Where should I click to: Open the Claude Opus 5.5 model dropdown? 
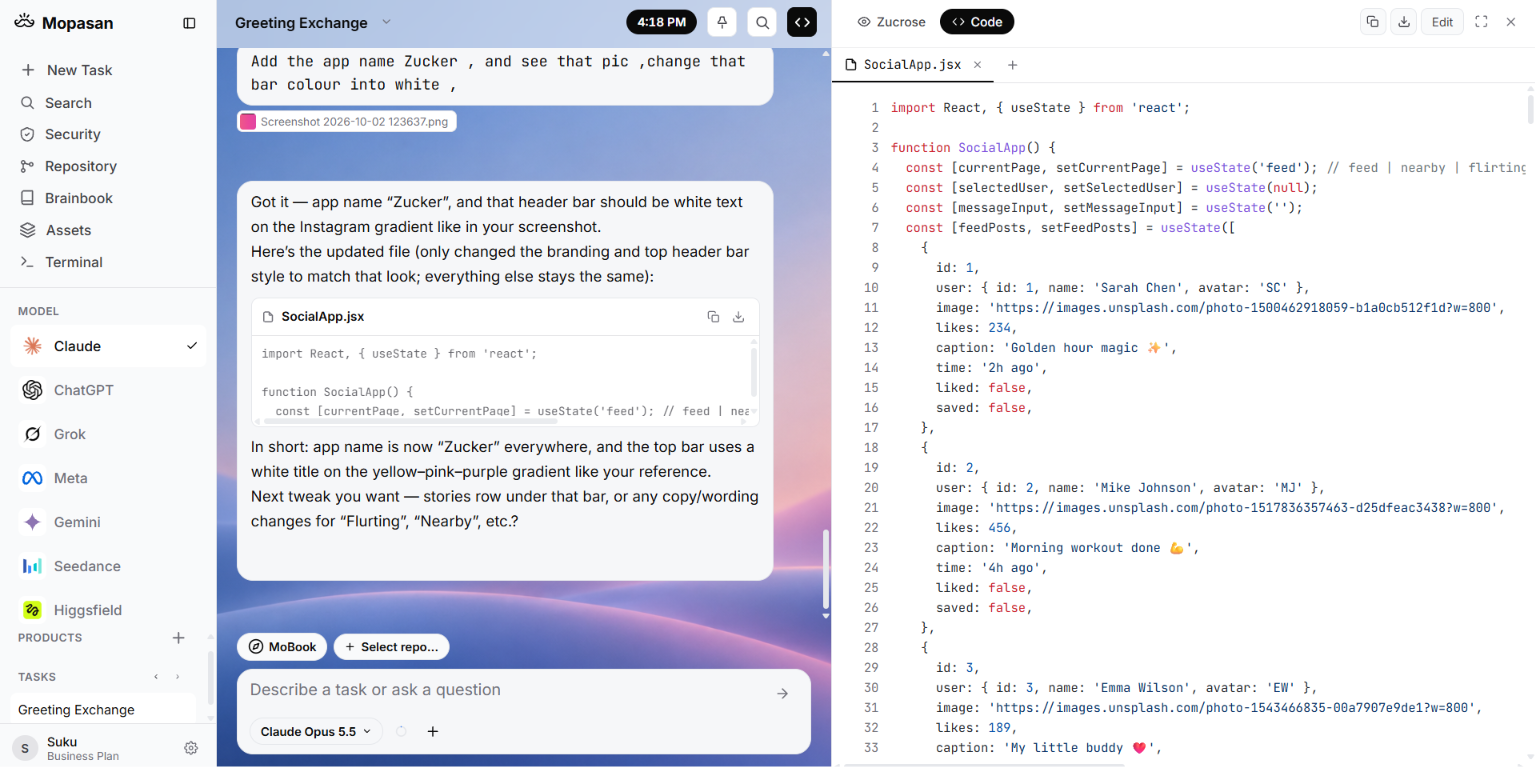[x=316, y=732]
